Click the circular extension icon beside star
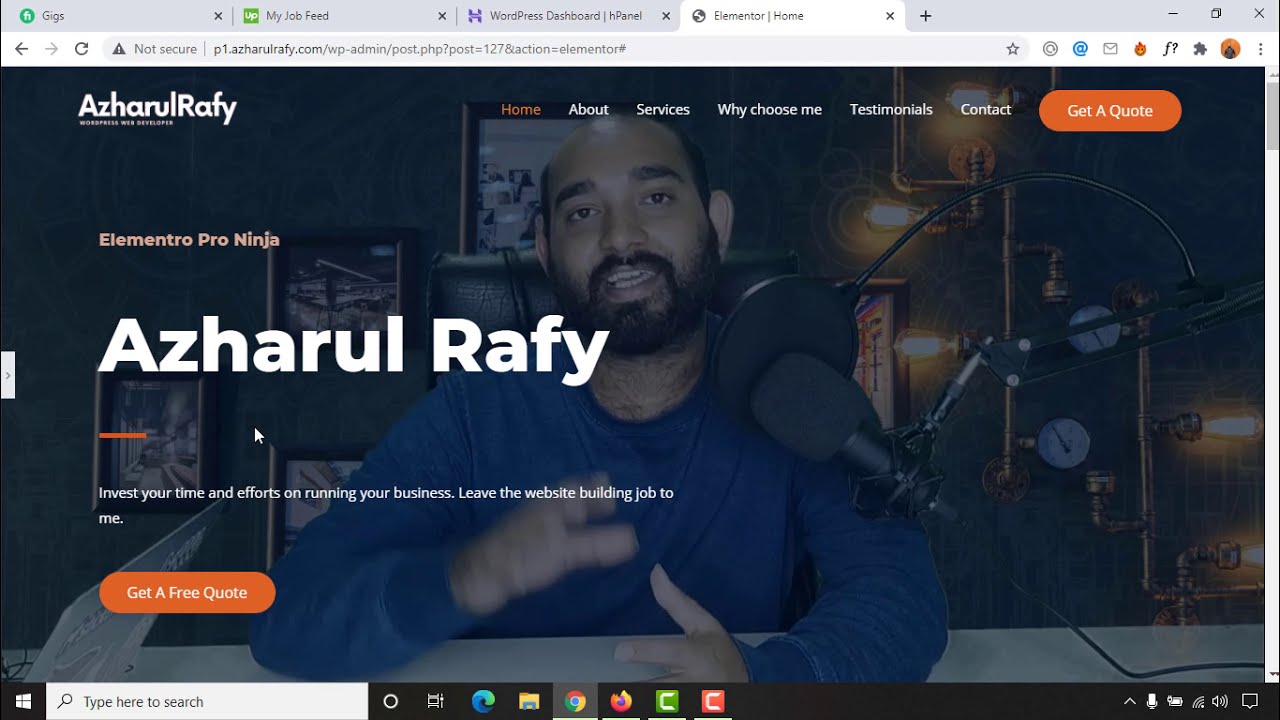 tap(1050, 49)
